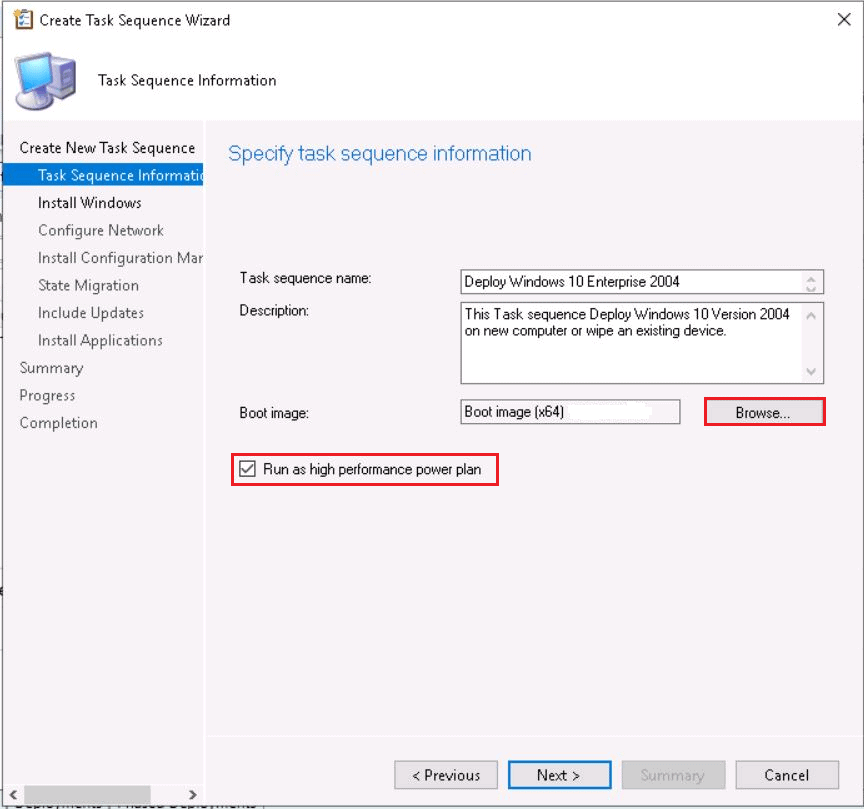Click the 'Description:' label

[x=274, y=311]
